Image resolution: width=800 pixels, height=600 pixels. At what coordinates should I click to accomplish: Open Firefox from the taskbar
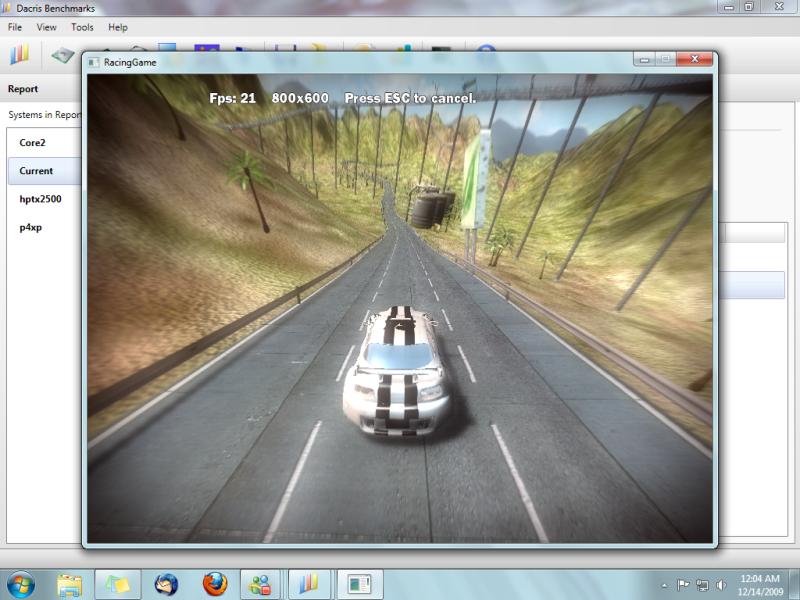(x=215, y=585)
